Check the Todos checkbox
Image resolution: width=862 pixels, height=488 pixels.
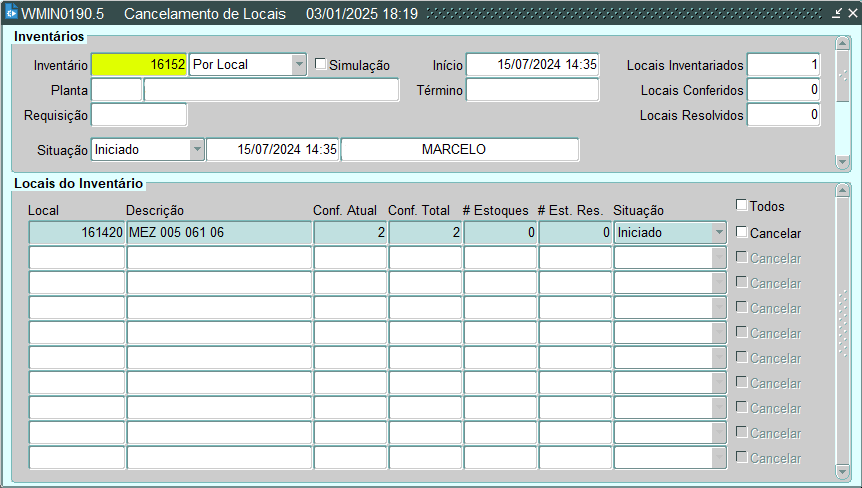pyautogui.click(x=742, y=205)
